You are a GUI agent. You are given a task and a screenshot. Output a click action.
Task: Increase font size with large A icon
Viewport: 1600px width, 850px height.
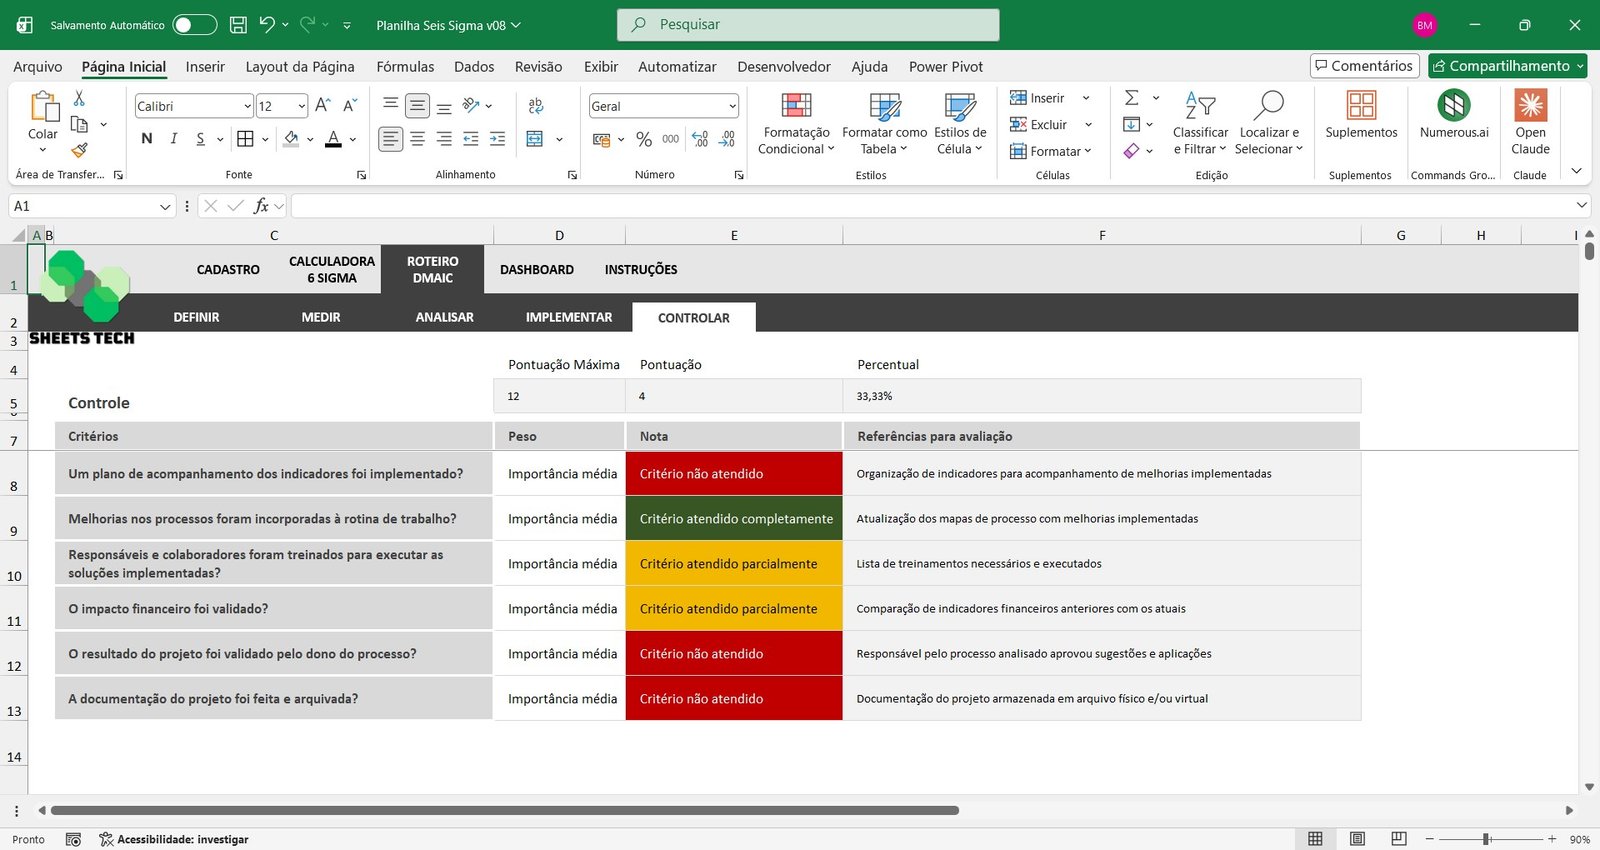[x=322, y=105]
